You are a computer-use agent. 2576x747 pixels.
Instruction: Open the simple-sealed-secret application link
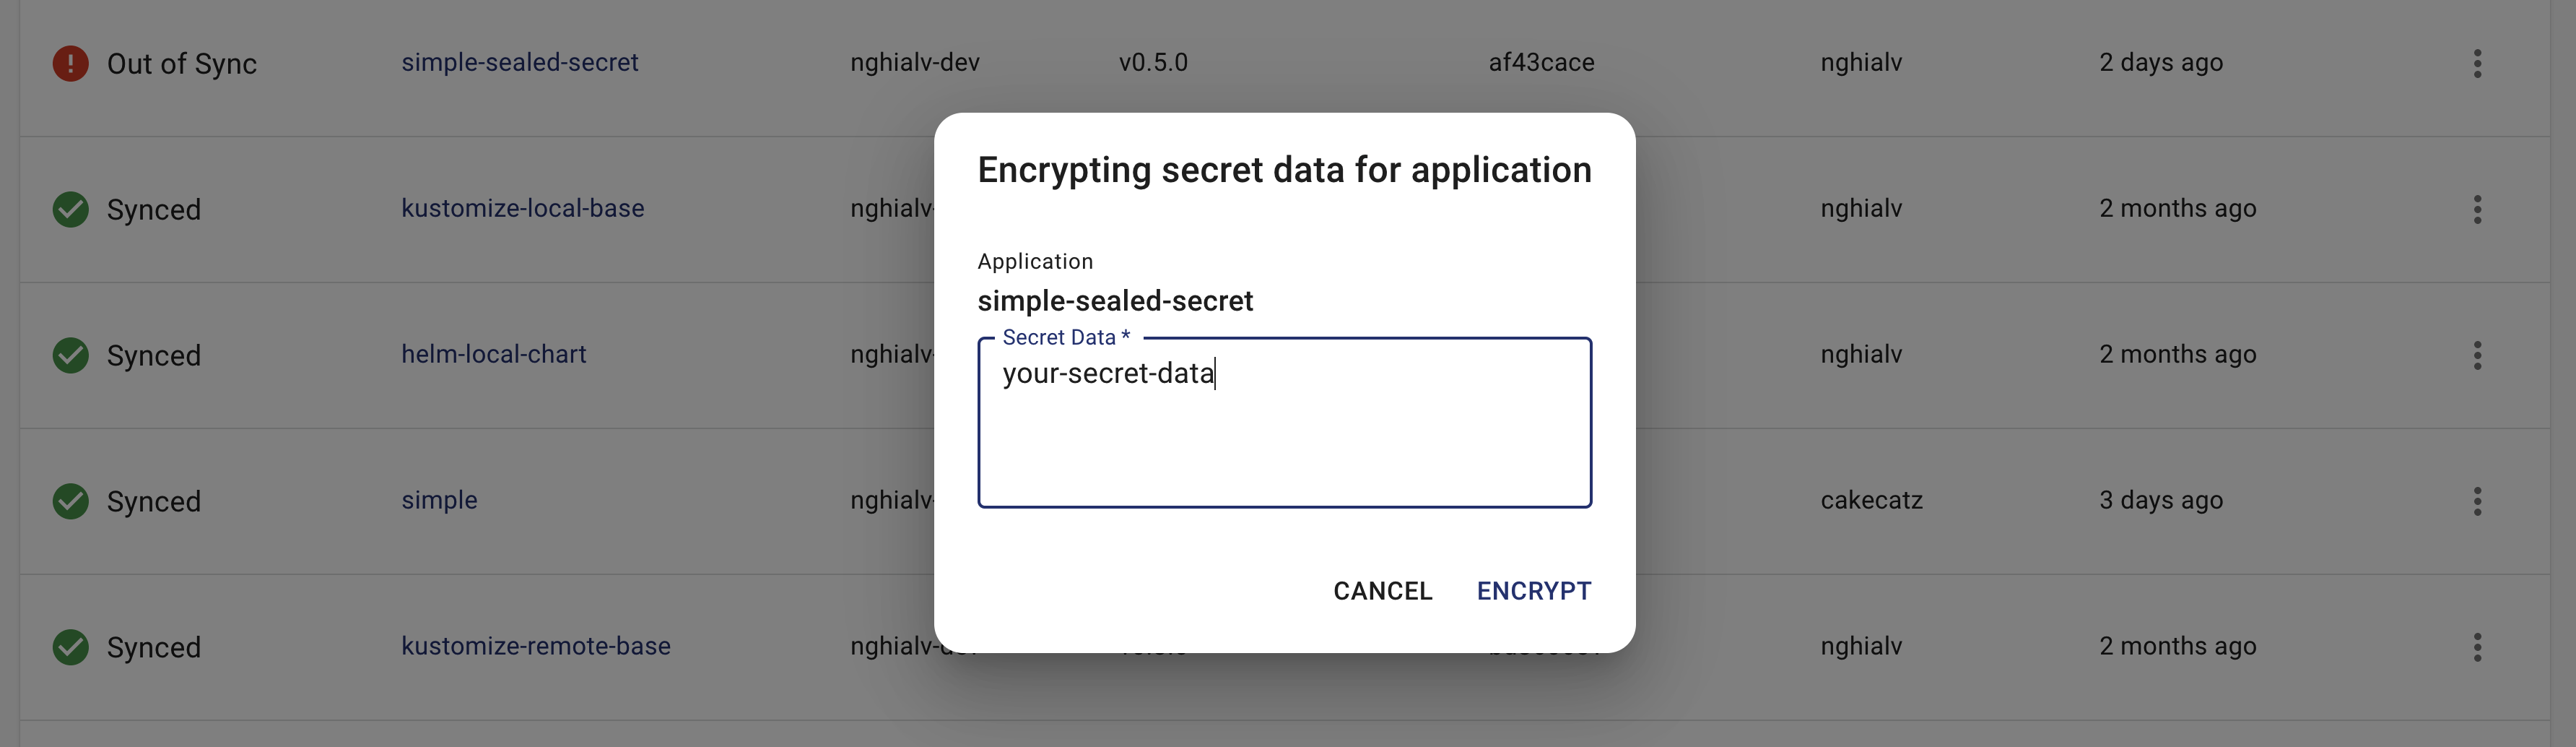pyautogui.click(x=519, y=63)
